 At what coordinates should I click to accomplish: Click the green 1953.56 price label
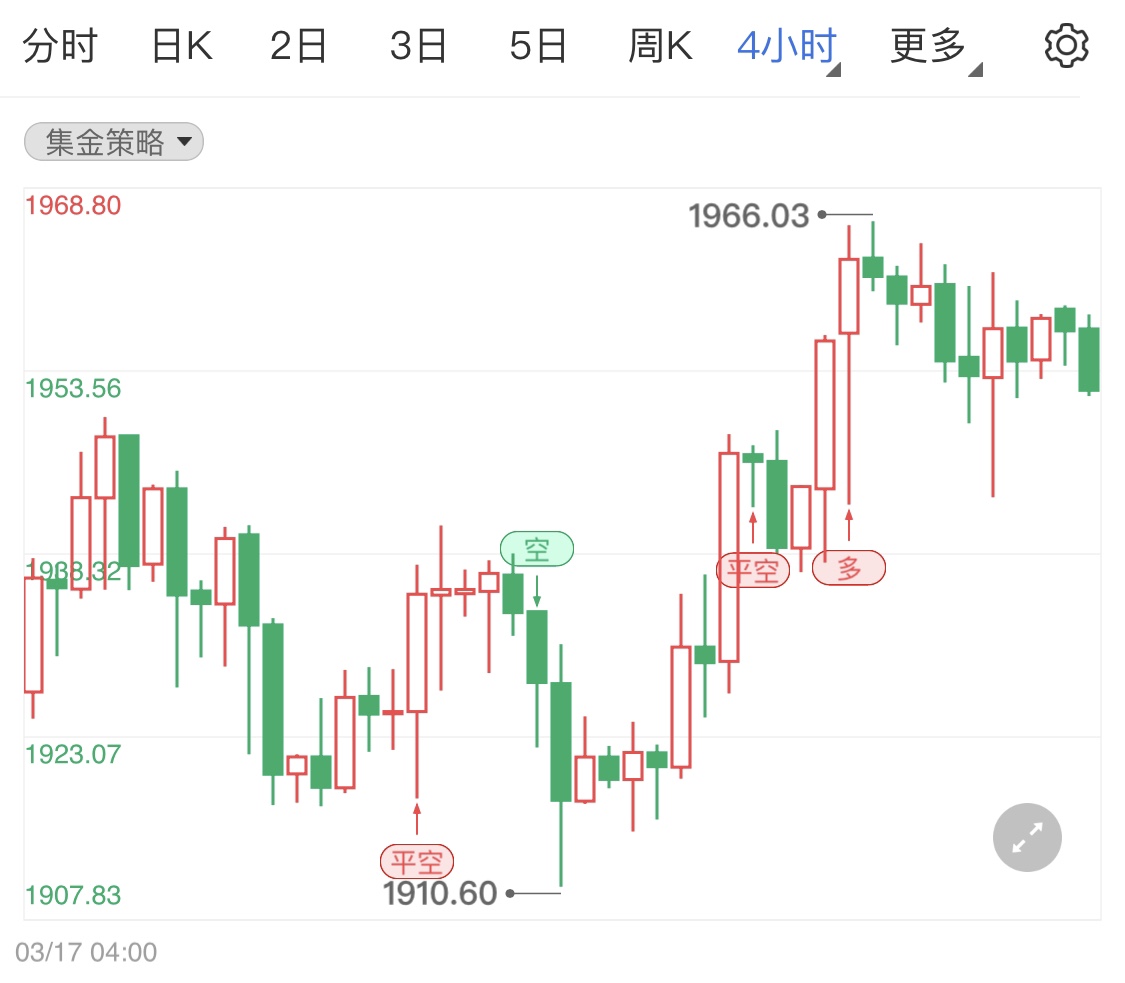tap(73, 389)
